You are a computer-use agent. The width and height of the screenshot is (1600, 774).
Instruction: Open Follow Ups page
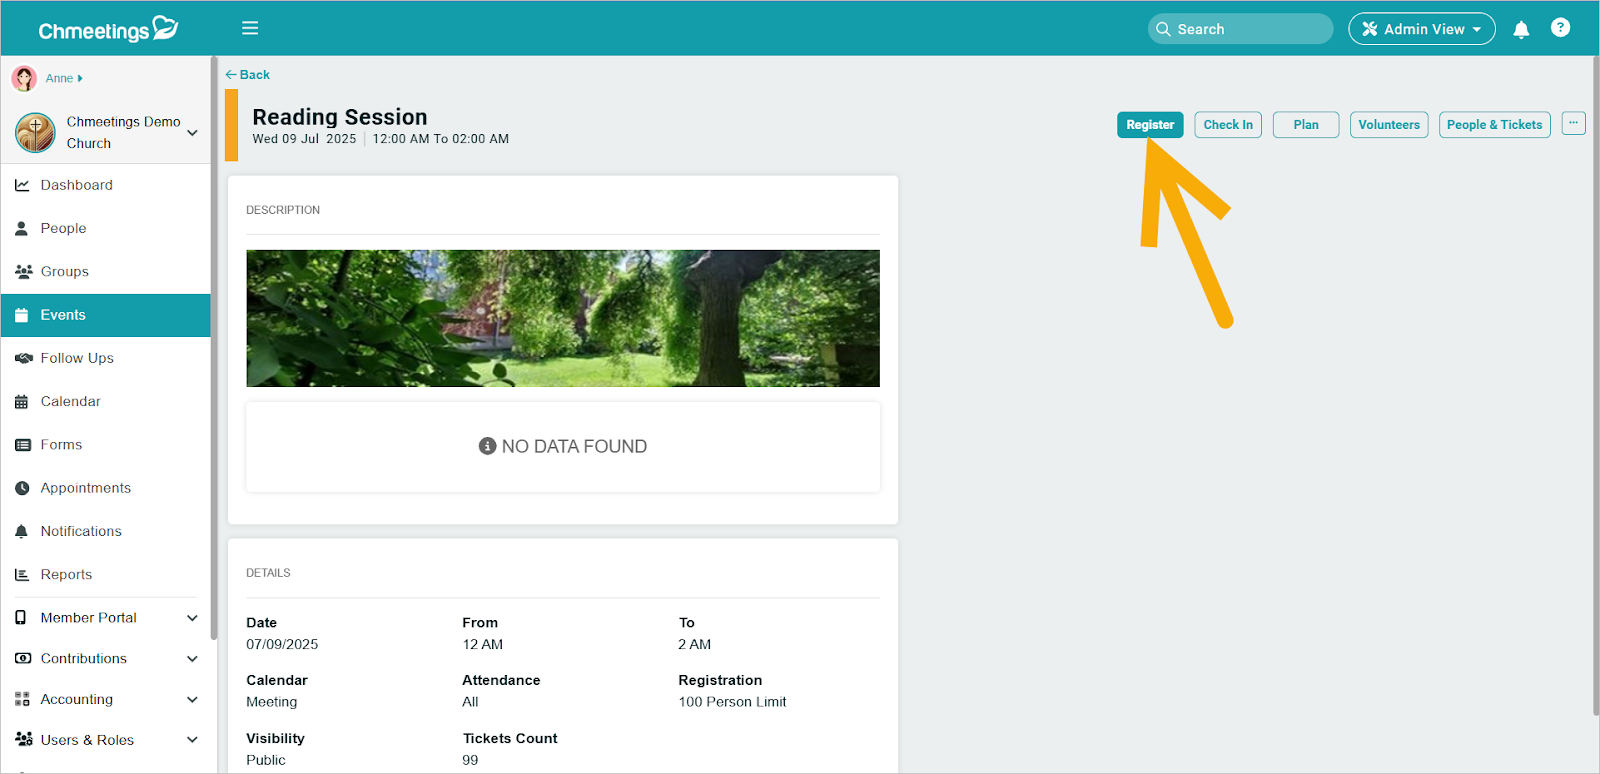click(106, 358)
